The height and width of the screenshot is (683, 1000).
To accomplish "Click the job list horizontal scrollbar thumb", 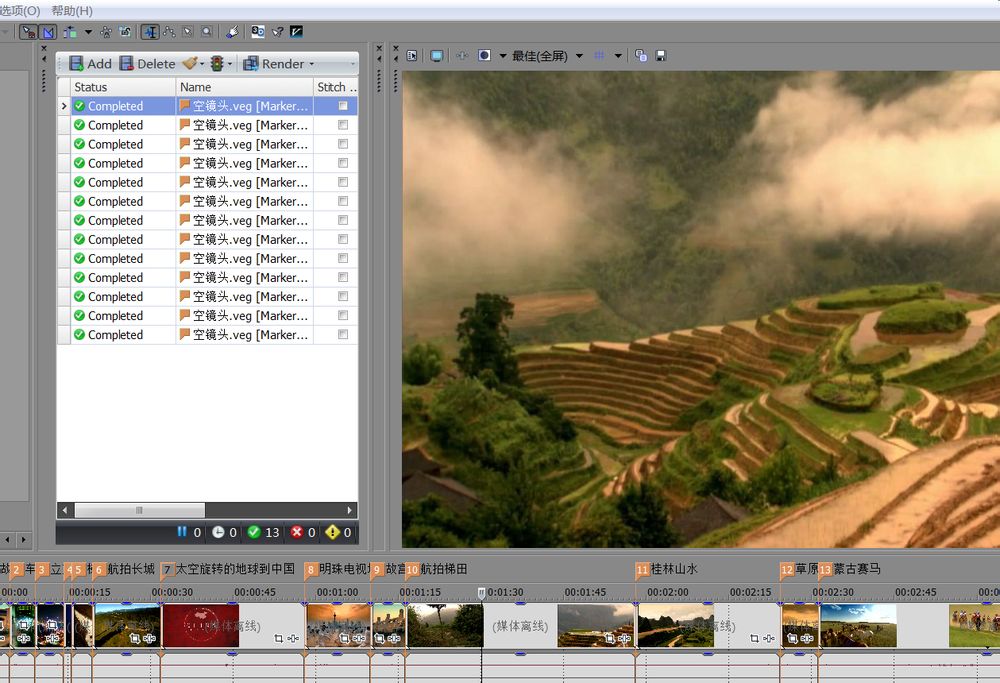I will (x=138, y=510).
